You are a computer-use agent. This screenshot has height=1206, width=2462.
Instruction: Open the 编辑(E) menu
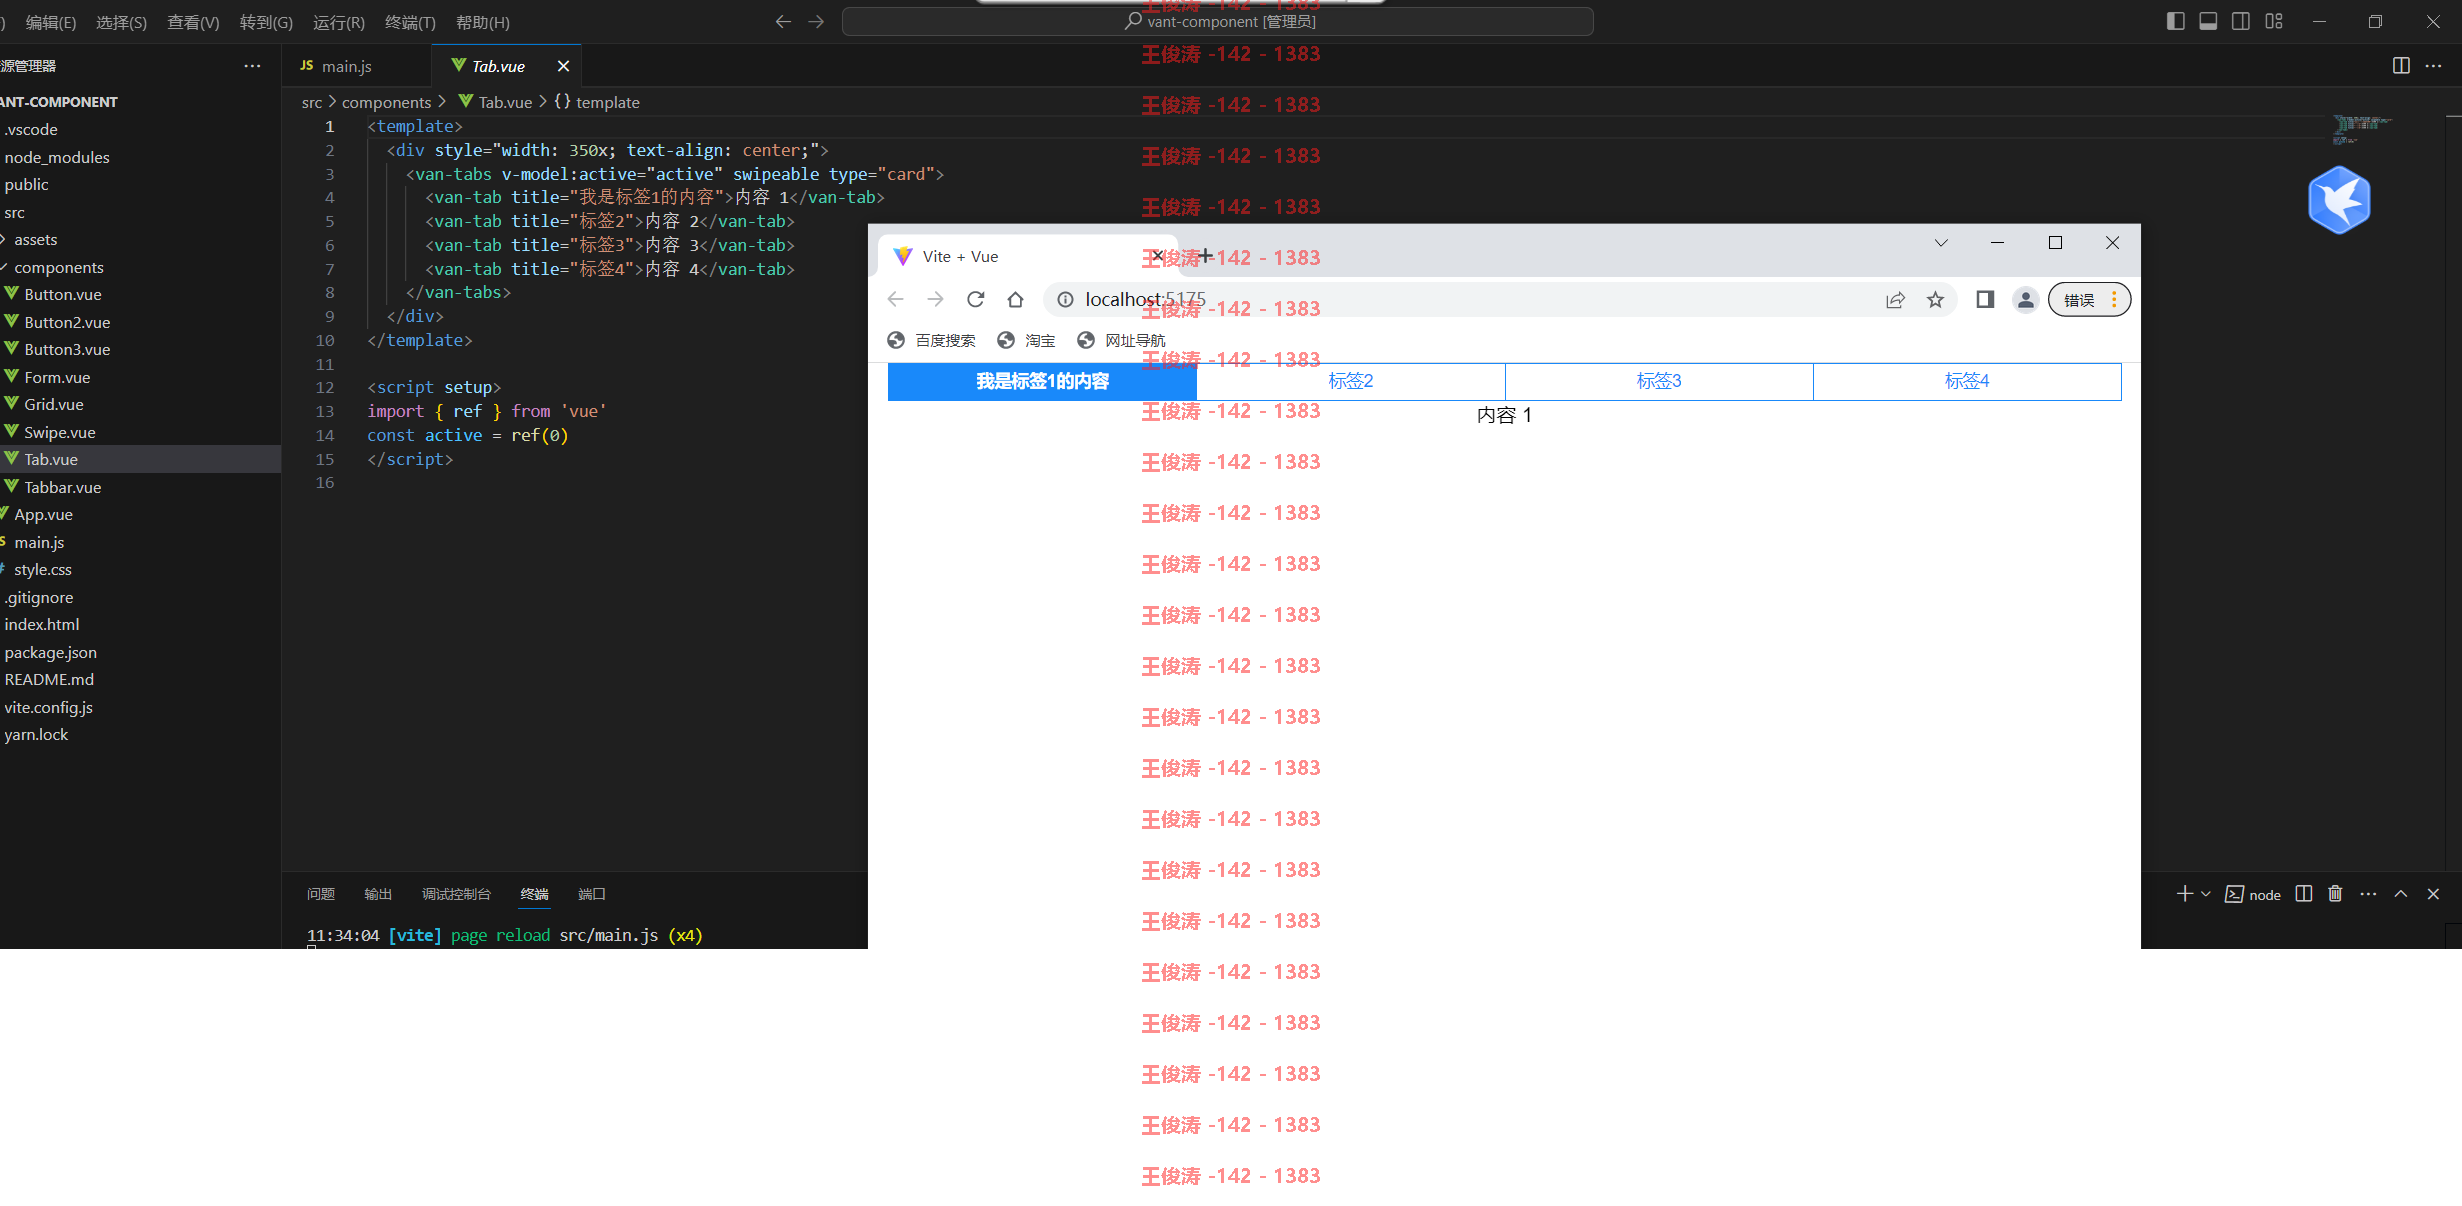tap(51, 22)
